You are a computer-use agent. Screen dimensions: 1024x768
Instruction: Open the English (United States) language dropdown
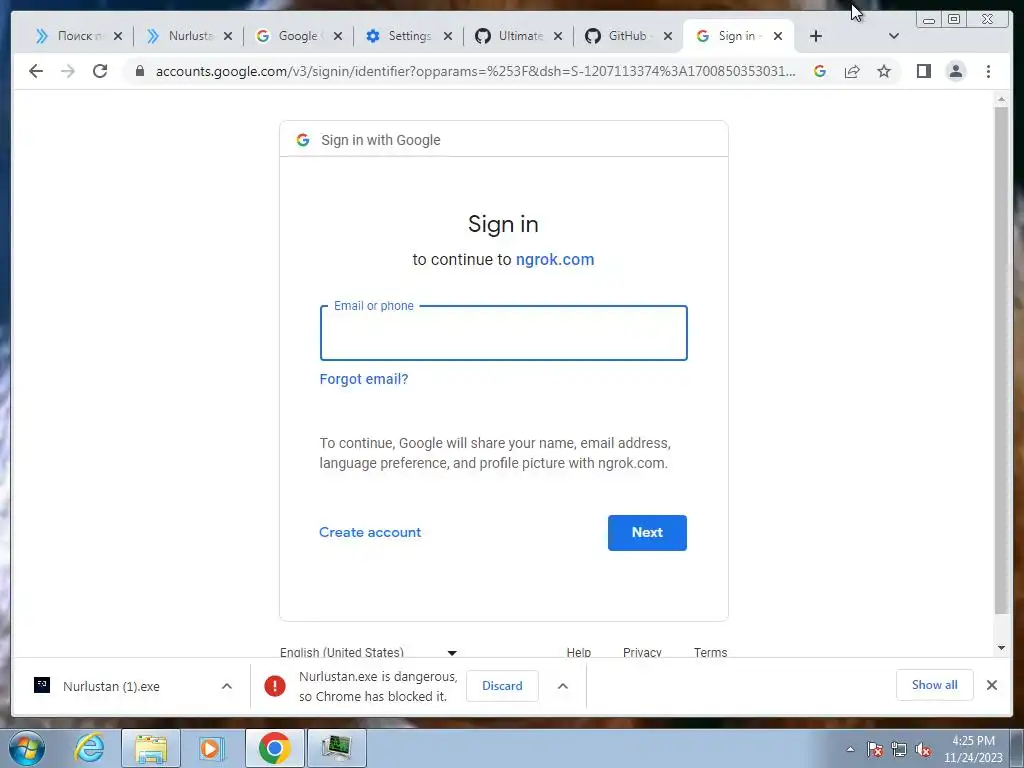pos(368,652)
